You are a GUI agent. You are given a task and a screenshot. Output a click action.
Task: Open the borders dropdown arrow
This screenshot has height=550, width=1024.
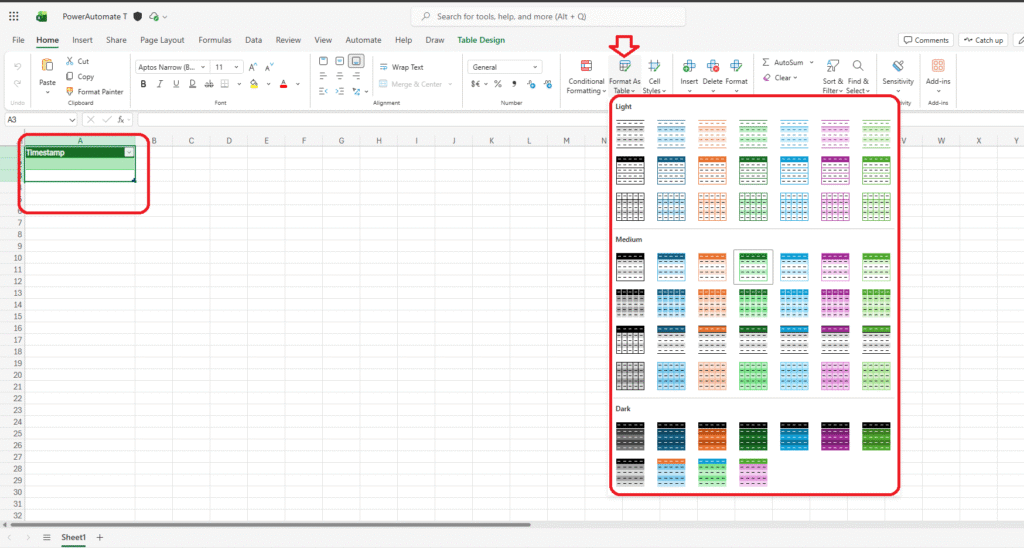click(239, 84)
